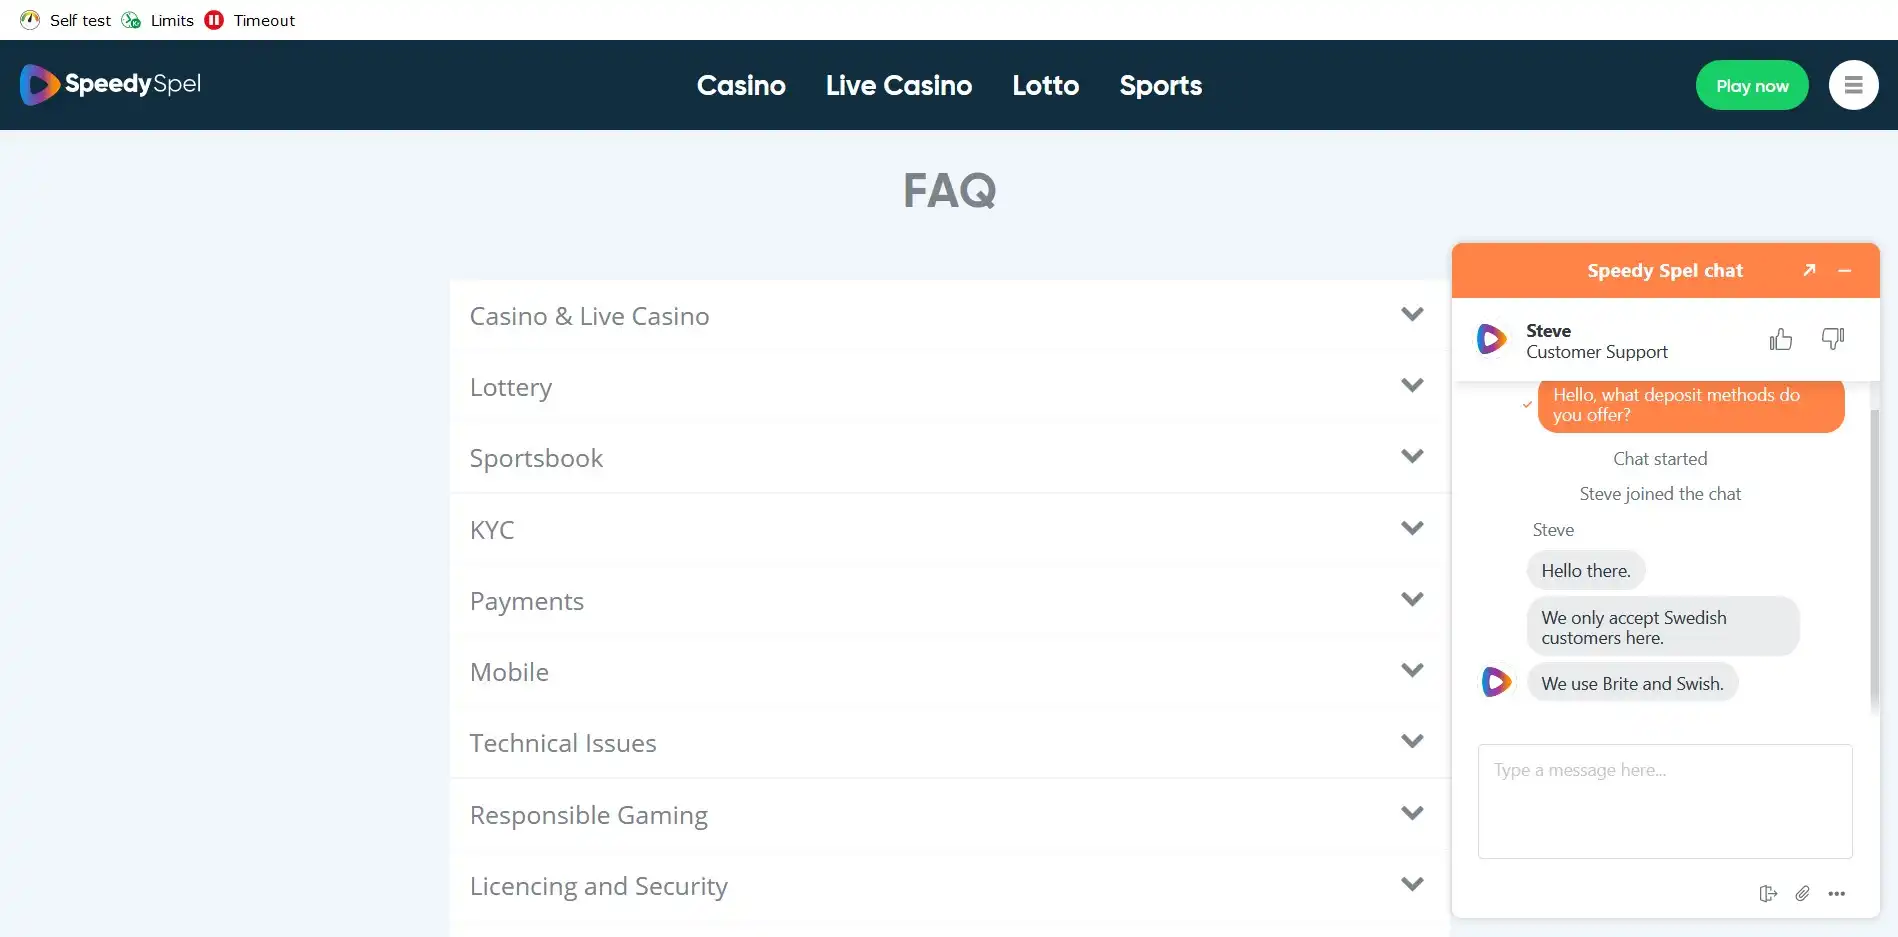Click the thumbs up rating icon
The width and height of the screenshot is (1898, 937).
1780,340
